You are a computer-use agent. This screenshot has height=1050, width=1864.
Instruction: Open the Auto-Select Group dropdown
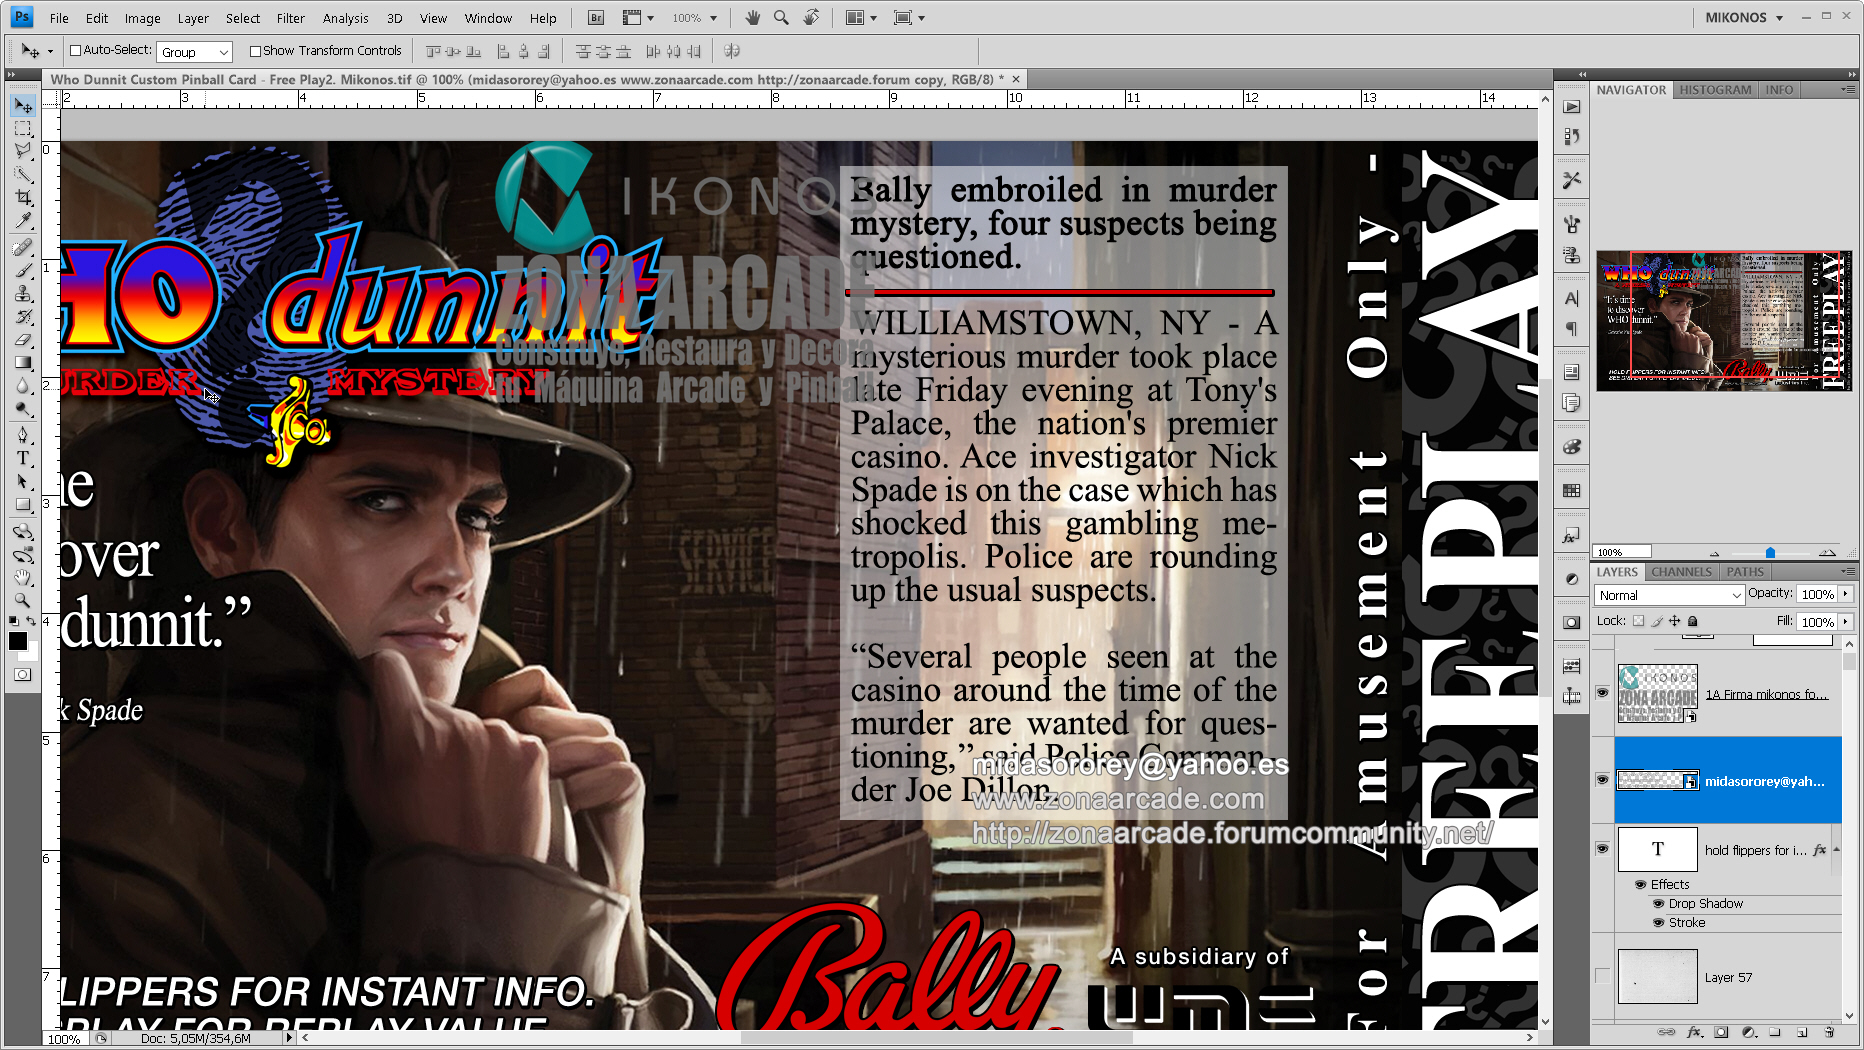tap(194, 52)
